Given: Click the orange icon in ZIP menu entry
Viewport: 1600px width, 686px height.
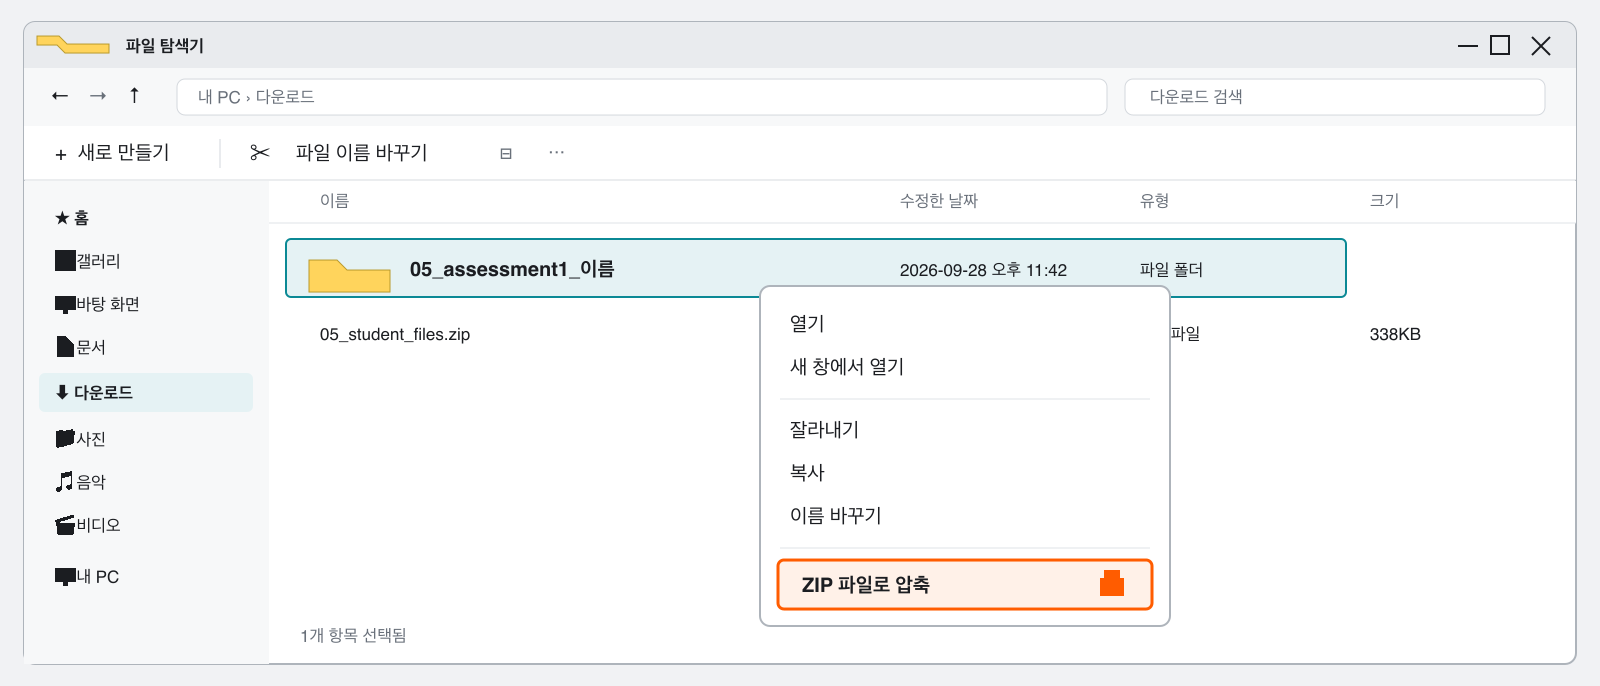Looking at the screenshot, I should [1112, 583].
